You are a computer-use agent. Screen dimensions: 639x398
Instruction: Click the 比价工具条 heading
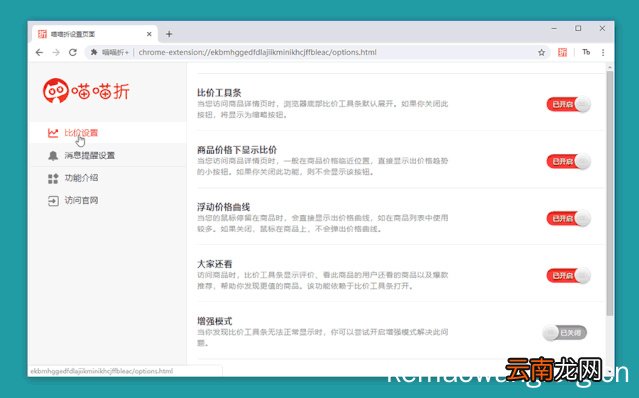click(219, 93)
